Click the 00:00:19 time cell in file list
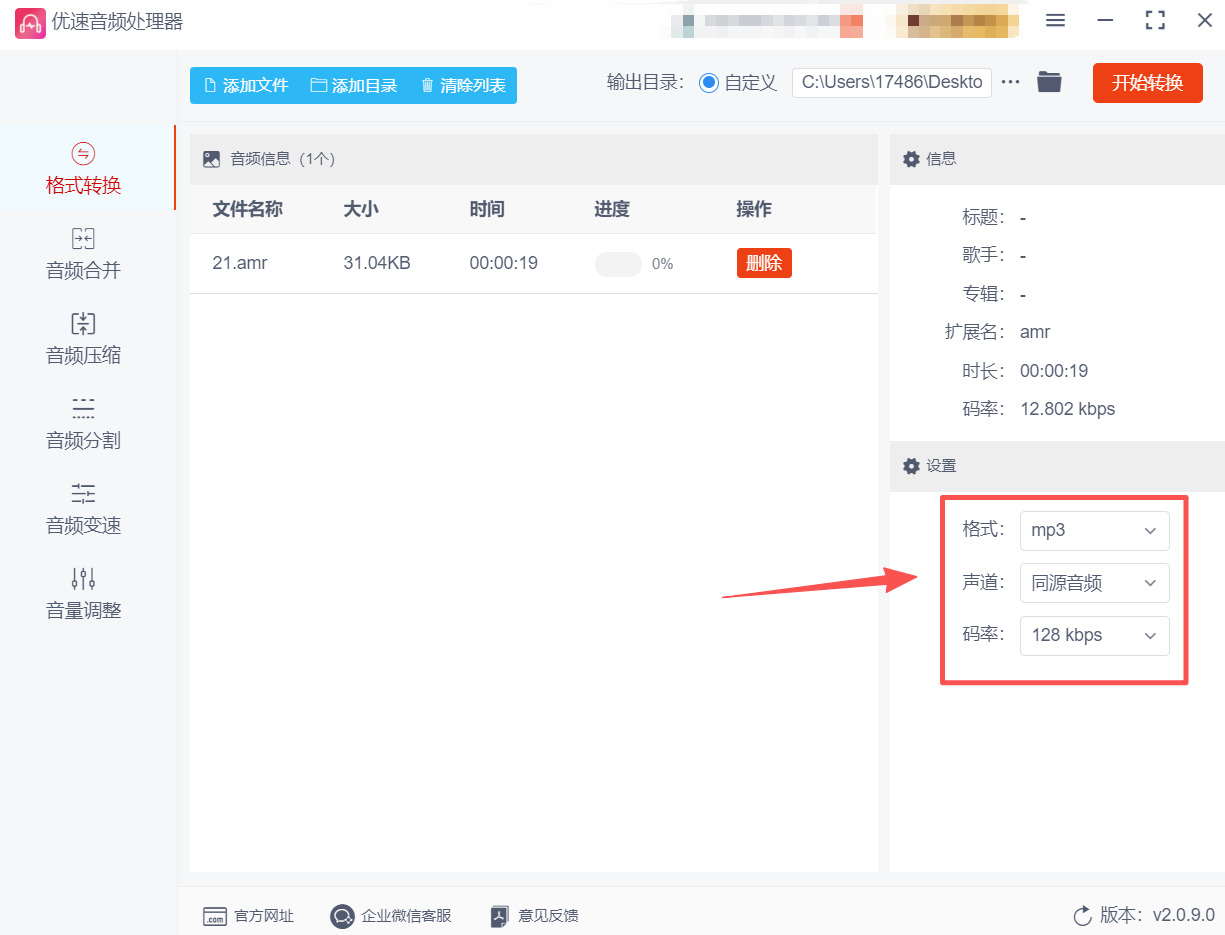This screenshot has width=1225, height=935. [x=504, y=263]
